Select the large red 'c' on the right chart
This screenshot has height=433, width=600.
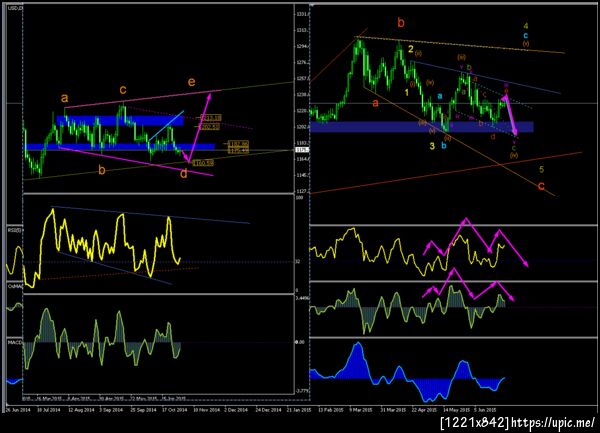(541, 186)
